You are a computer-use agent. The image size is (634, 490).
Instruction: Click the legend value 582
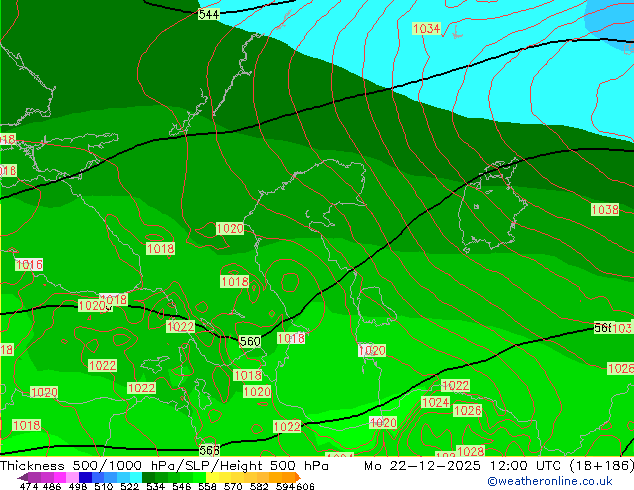(259, 486)
